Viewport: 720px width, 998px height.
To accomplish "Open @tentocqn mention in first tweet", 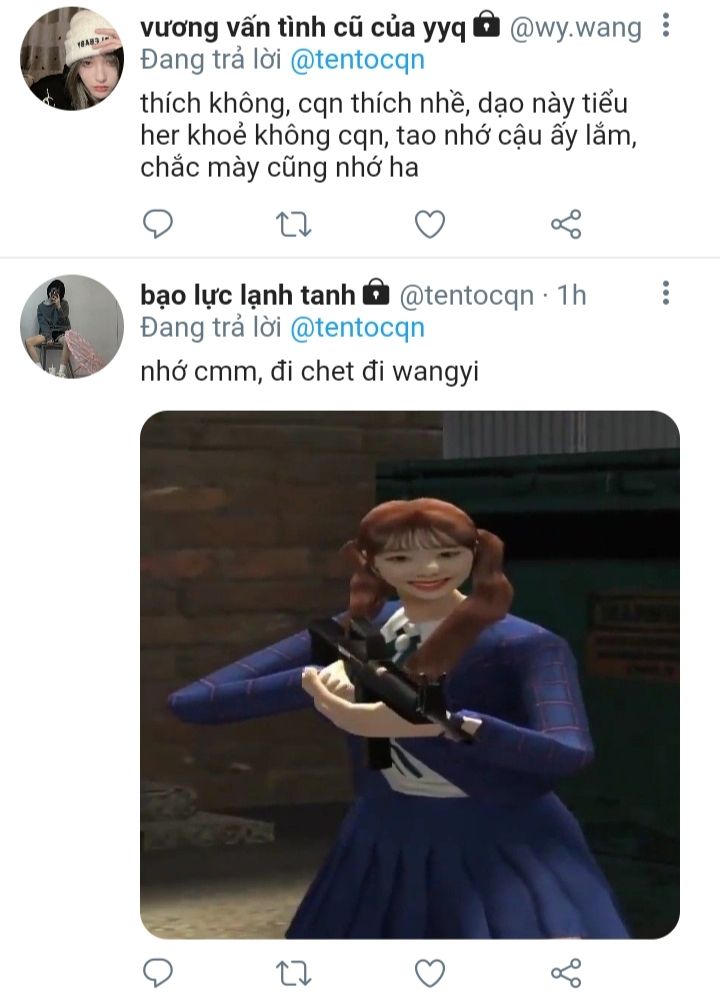I will tap(357, 60).
